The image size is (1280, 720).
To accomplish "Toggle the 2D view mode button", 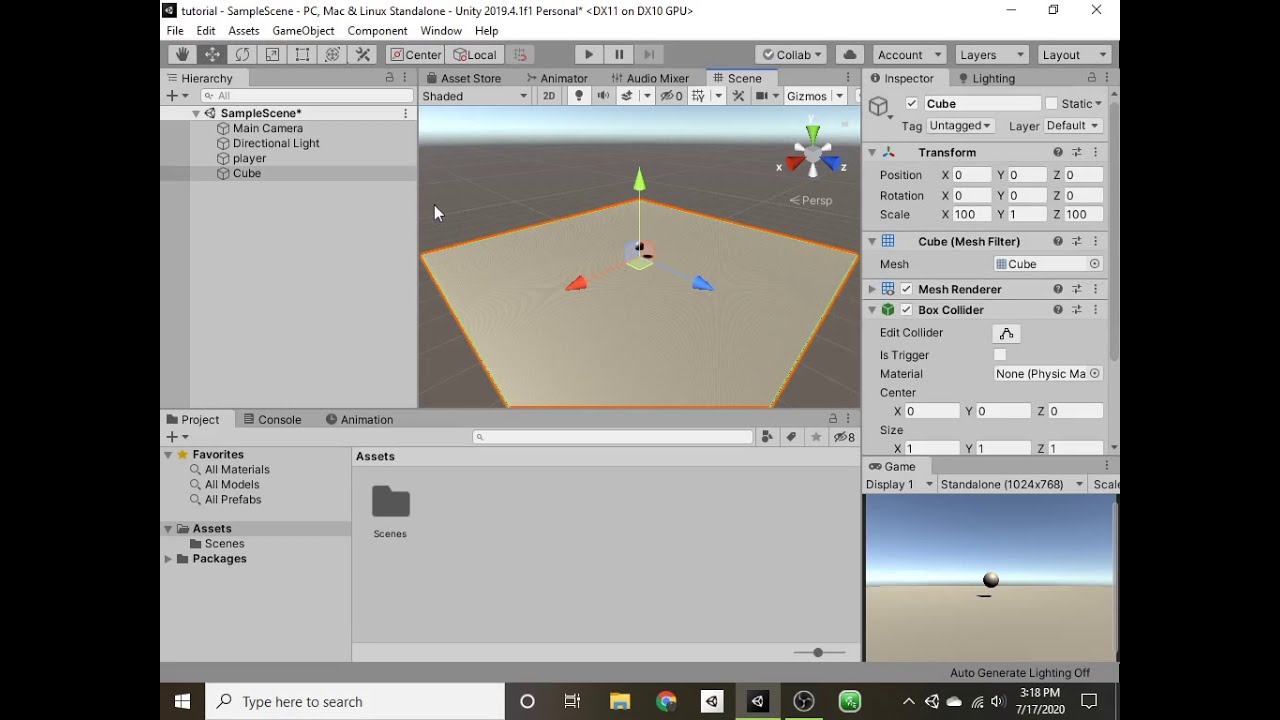I will click(x=549, y=96).
